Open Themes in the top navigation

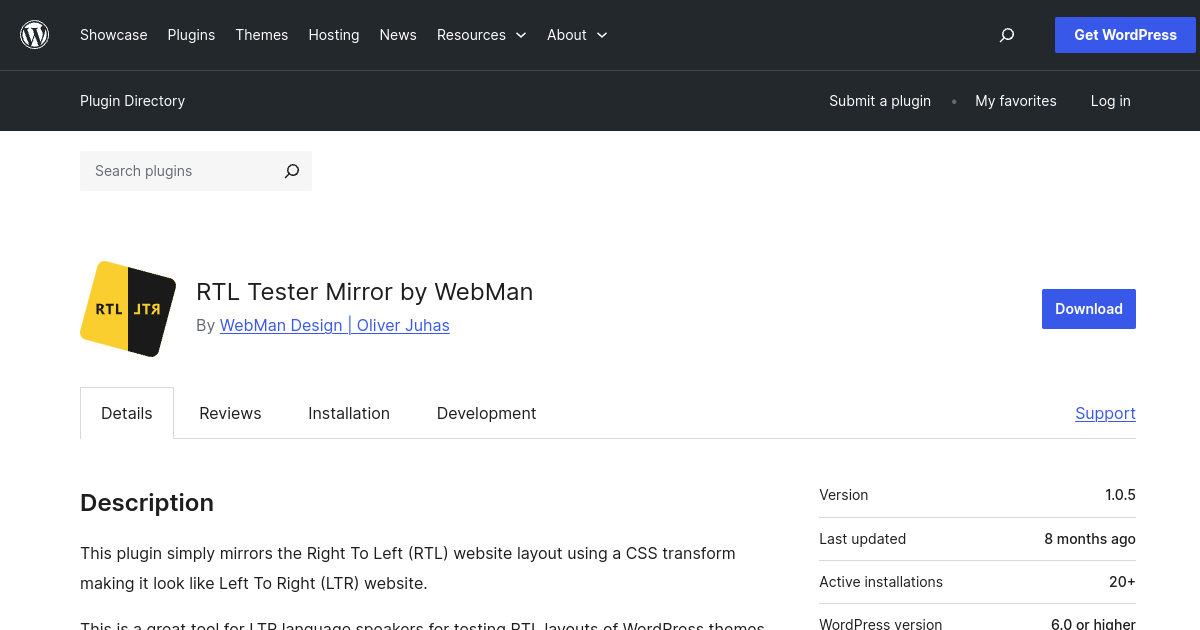(262, 35)
